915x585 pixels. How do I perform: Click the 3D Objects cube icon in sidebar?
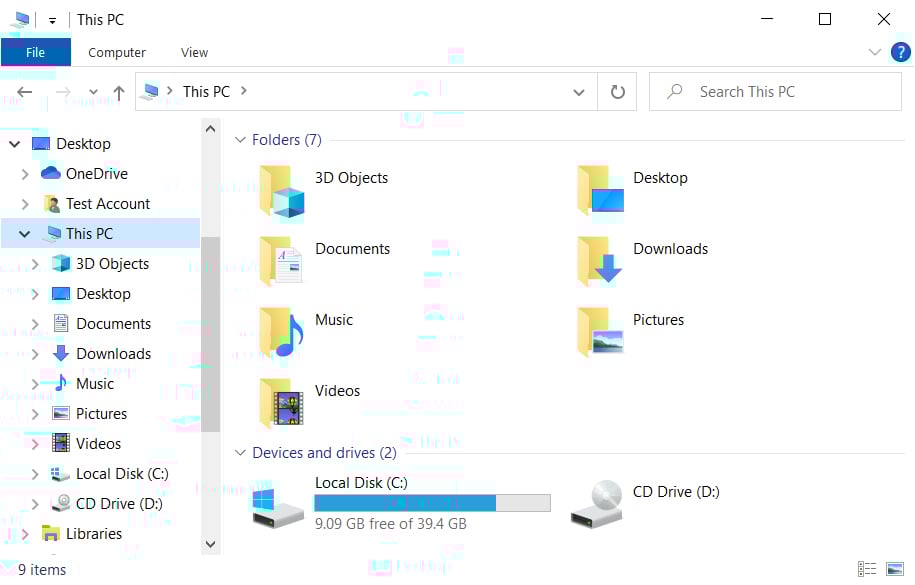(x=61, y=264)
